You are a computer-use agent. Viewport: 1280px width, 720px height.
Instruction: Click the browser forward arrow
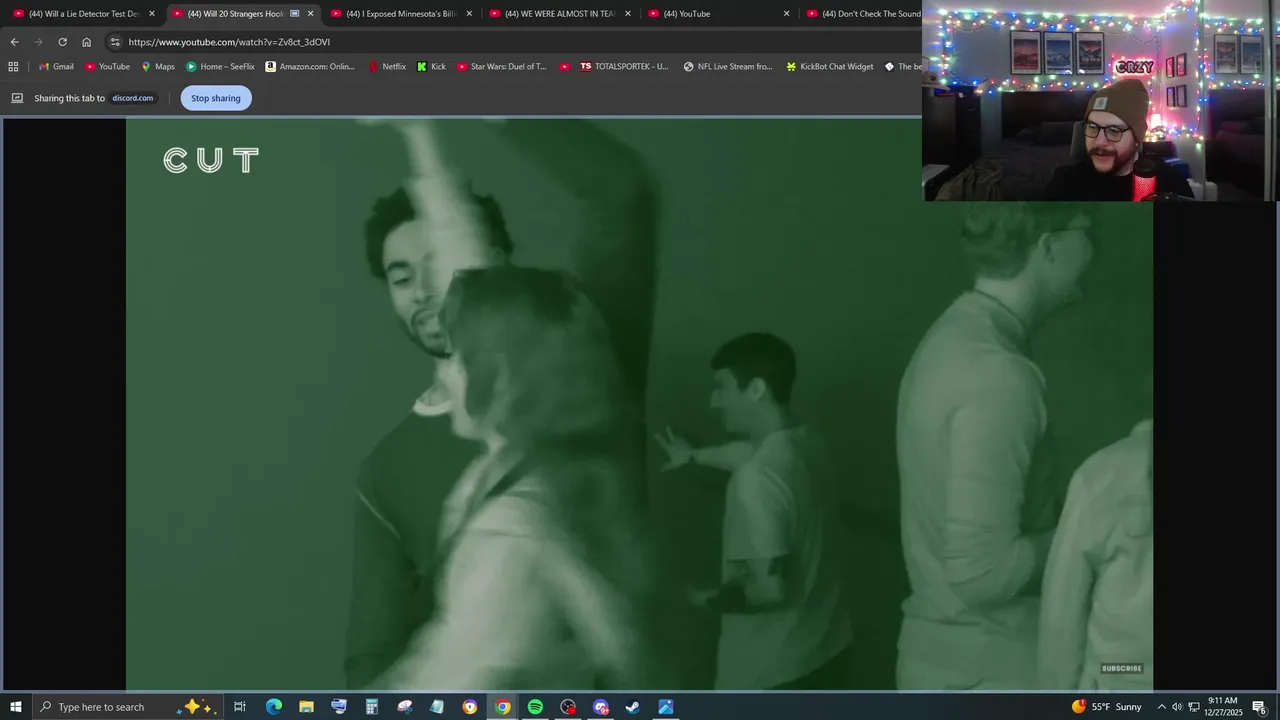pyautogui.click(x=38, y=42)
